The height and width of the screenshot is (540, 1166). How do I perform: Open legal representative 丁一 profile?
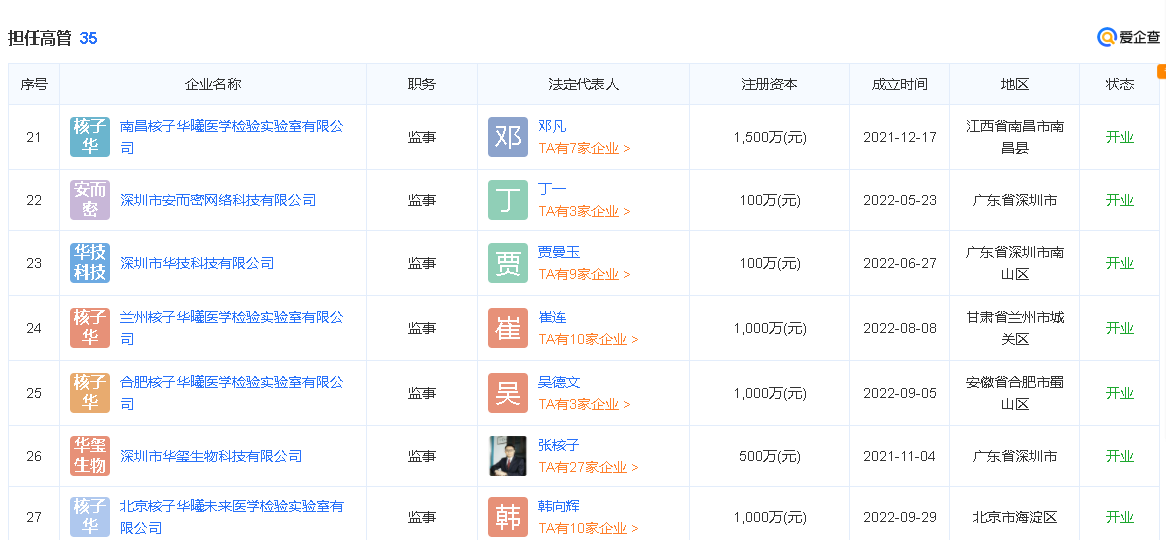[552, 190]
